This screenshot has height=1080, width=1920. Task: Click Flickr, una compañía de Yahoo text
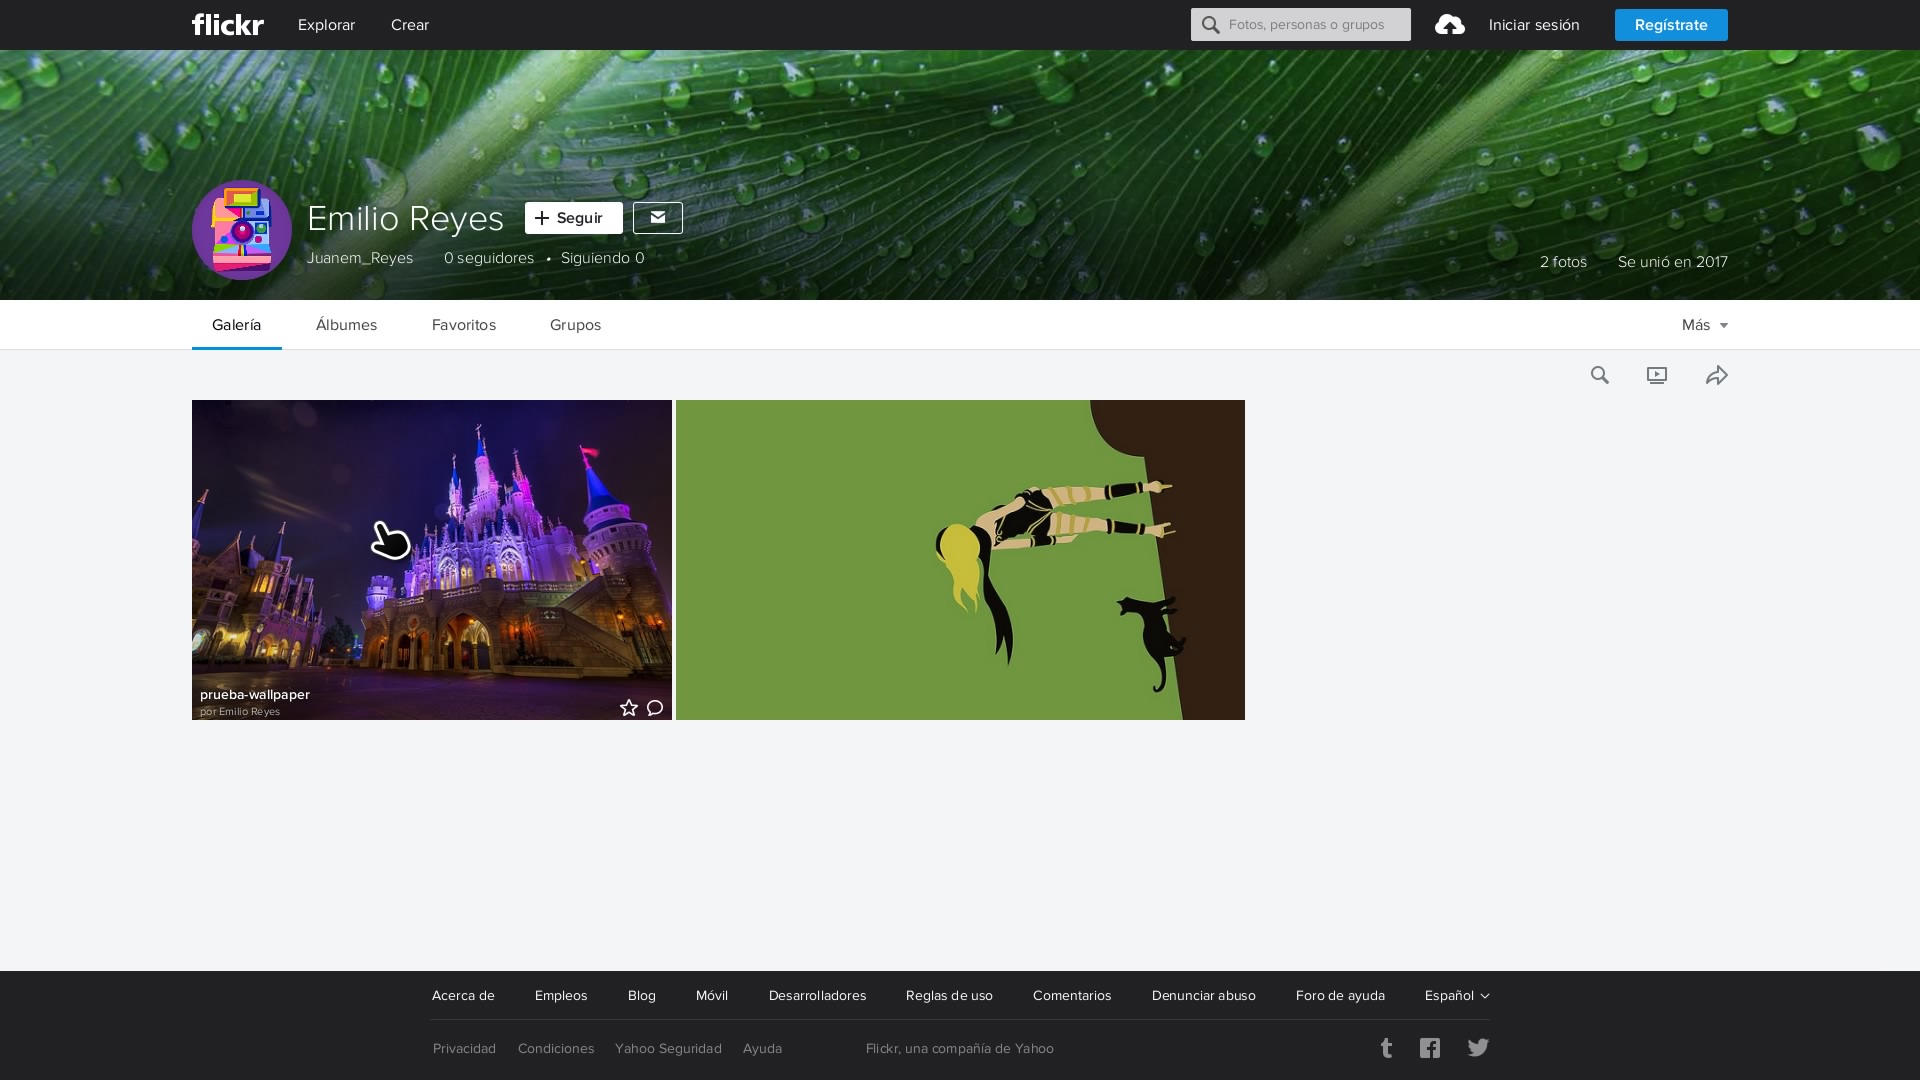coord(960,1049)
